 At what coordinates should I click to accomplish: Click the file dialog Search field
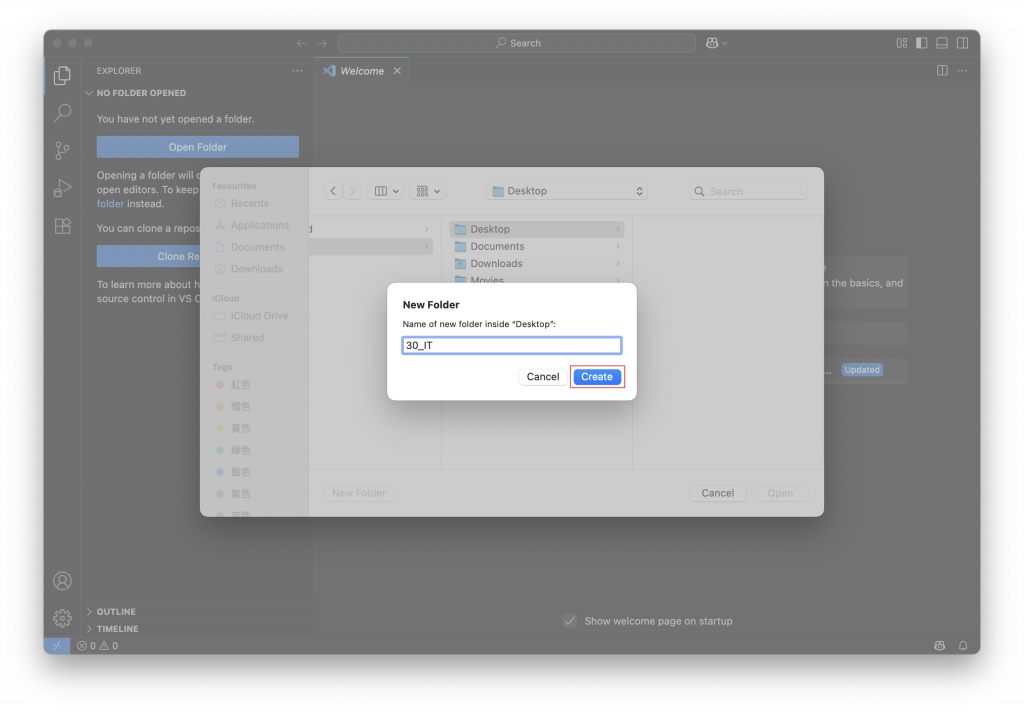pyautogui.click(x=748, y=191)
